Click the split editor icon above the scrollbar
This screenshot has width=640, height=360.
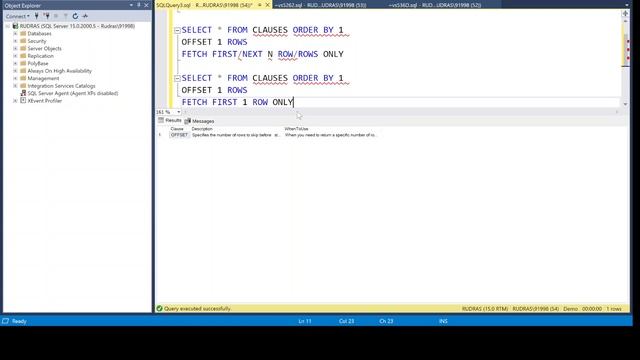[625, 13]
